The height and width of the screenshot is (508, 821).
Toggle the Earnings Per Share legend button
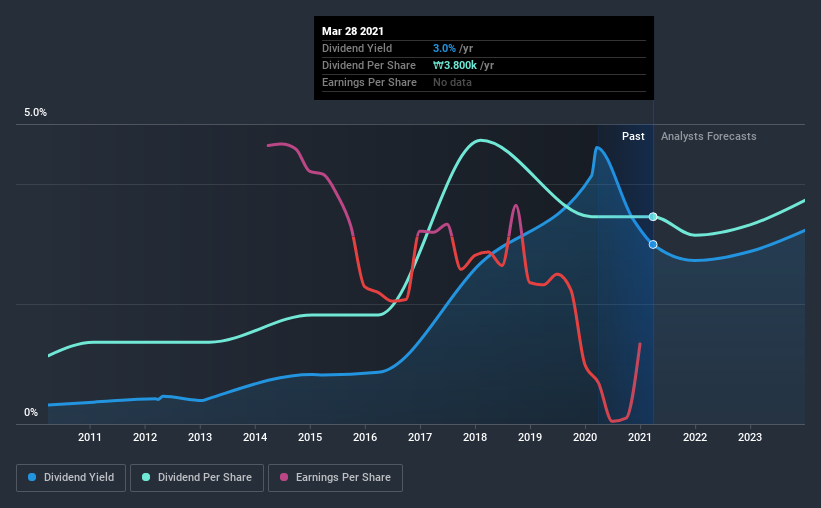click(x=335, y=478)
